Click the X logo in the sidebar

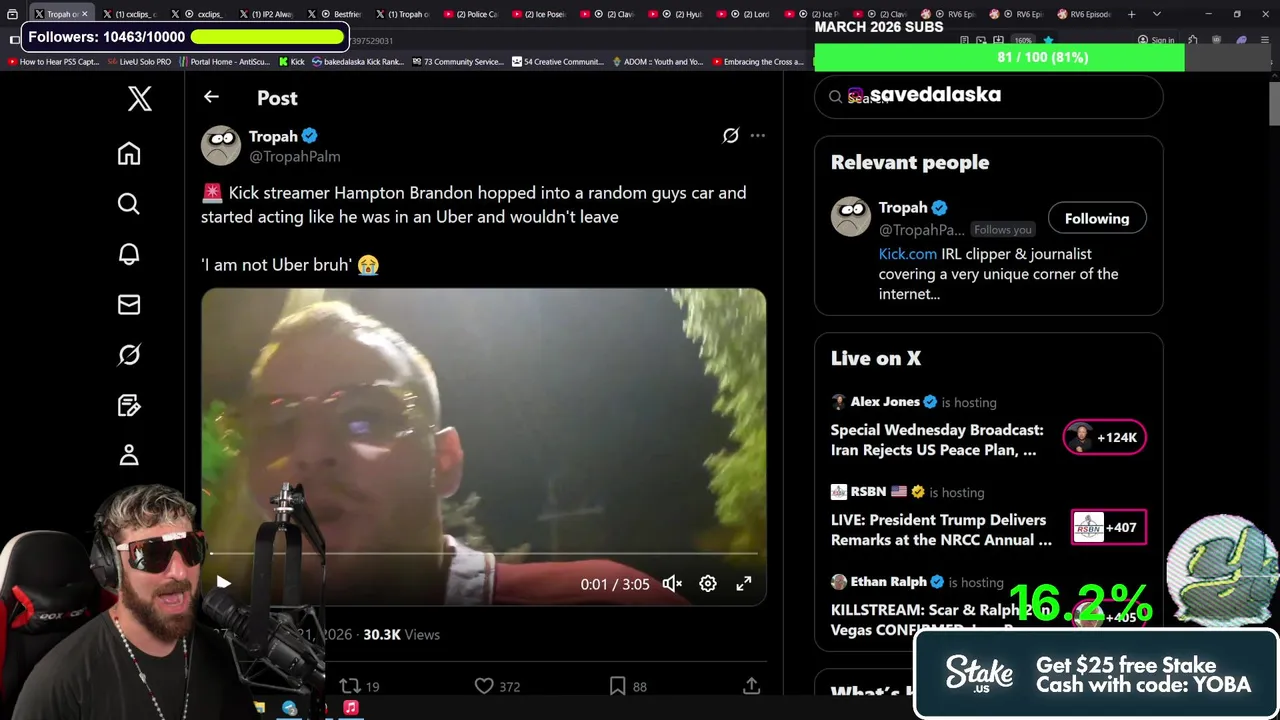[x=140, y=98]
